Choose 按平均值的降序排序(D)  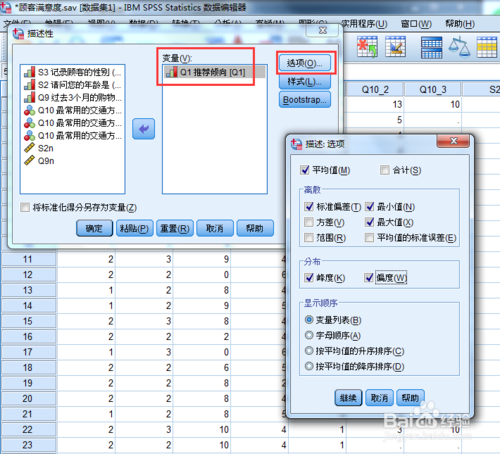click(x=309, y=366)
